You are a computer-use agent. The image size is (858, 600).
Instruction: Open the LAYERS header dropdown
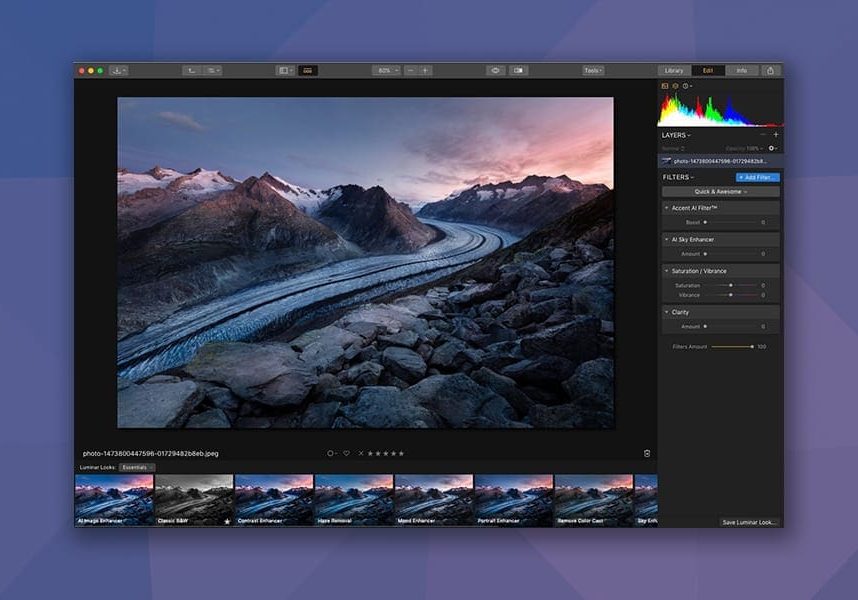pos(676,135)
